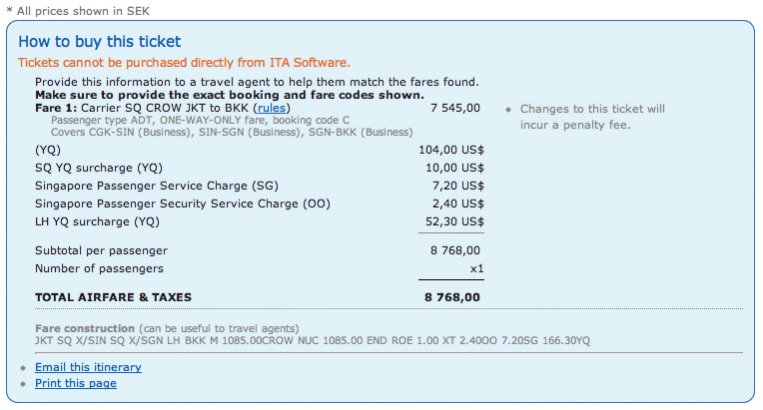Screen dimensions: 763x410
Task: Click the TOTAL AIRFARE & TAXES label
Action: point(113,297)
